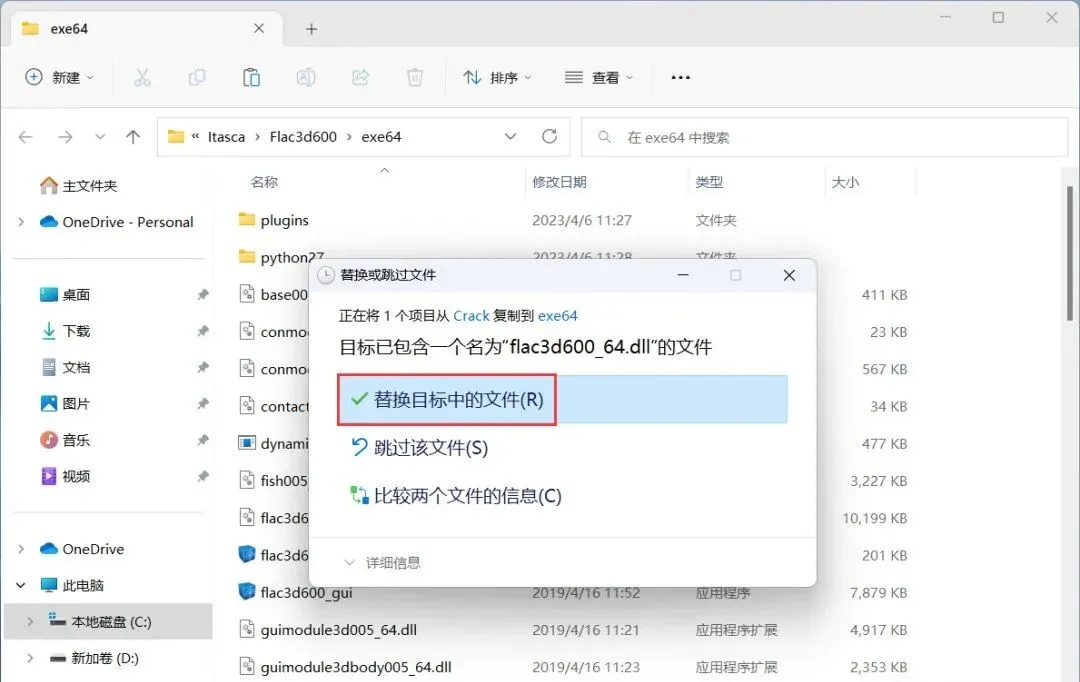Viewport: 1080px width, 682px height.
Task: Click the Cut scissors icon in toolbar
Action: tap(142, 77)
